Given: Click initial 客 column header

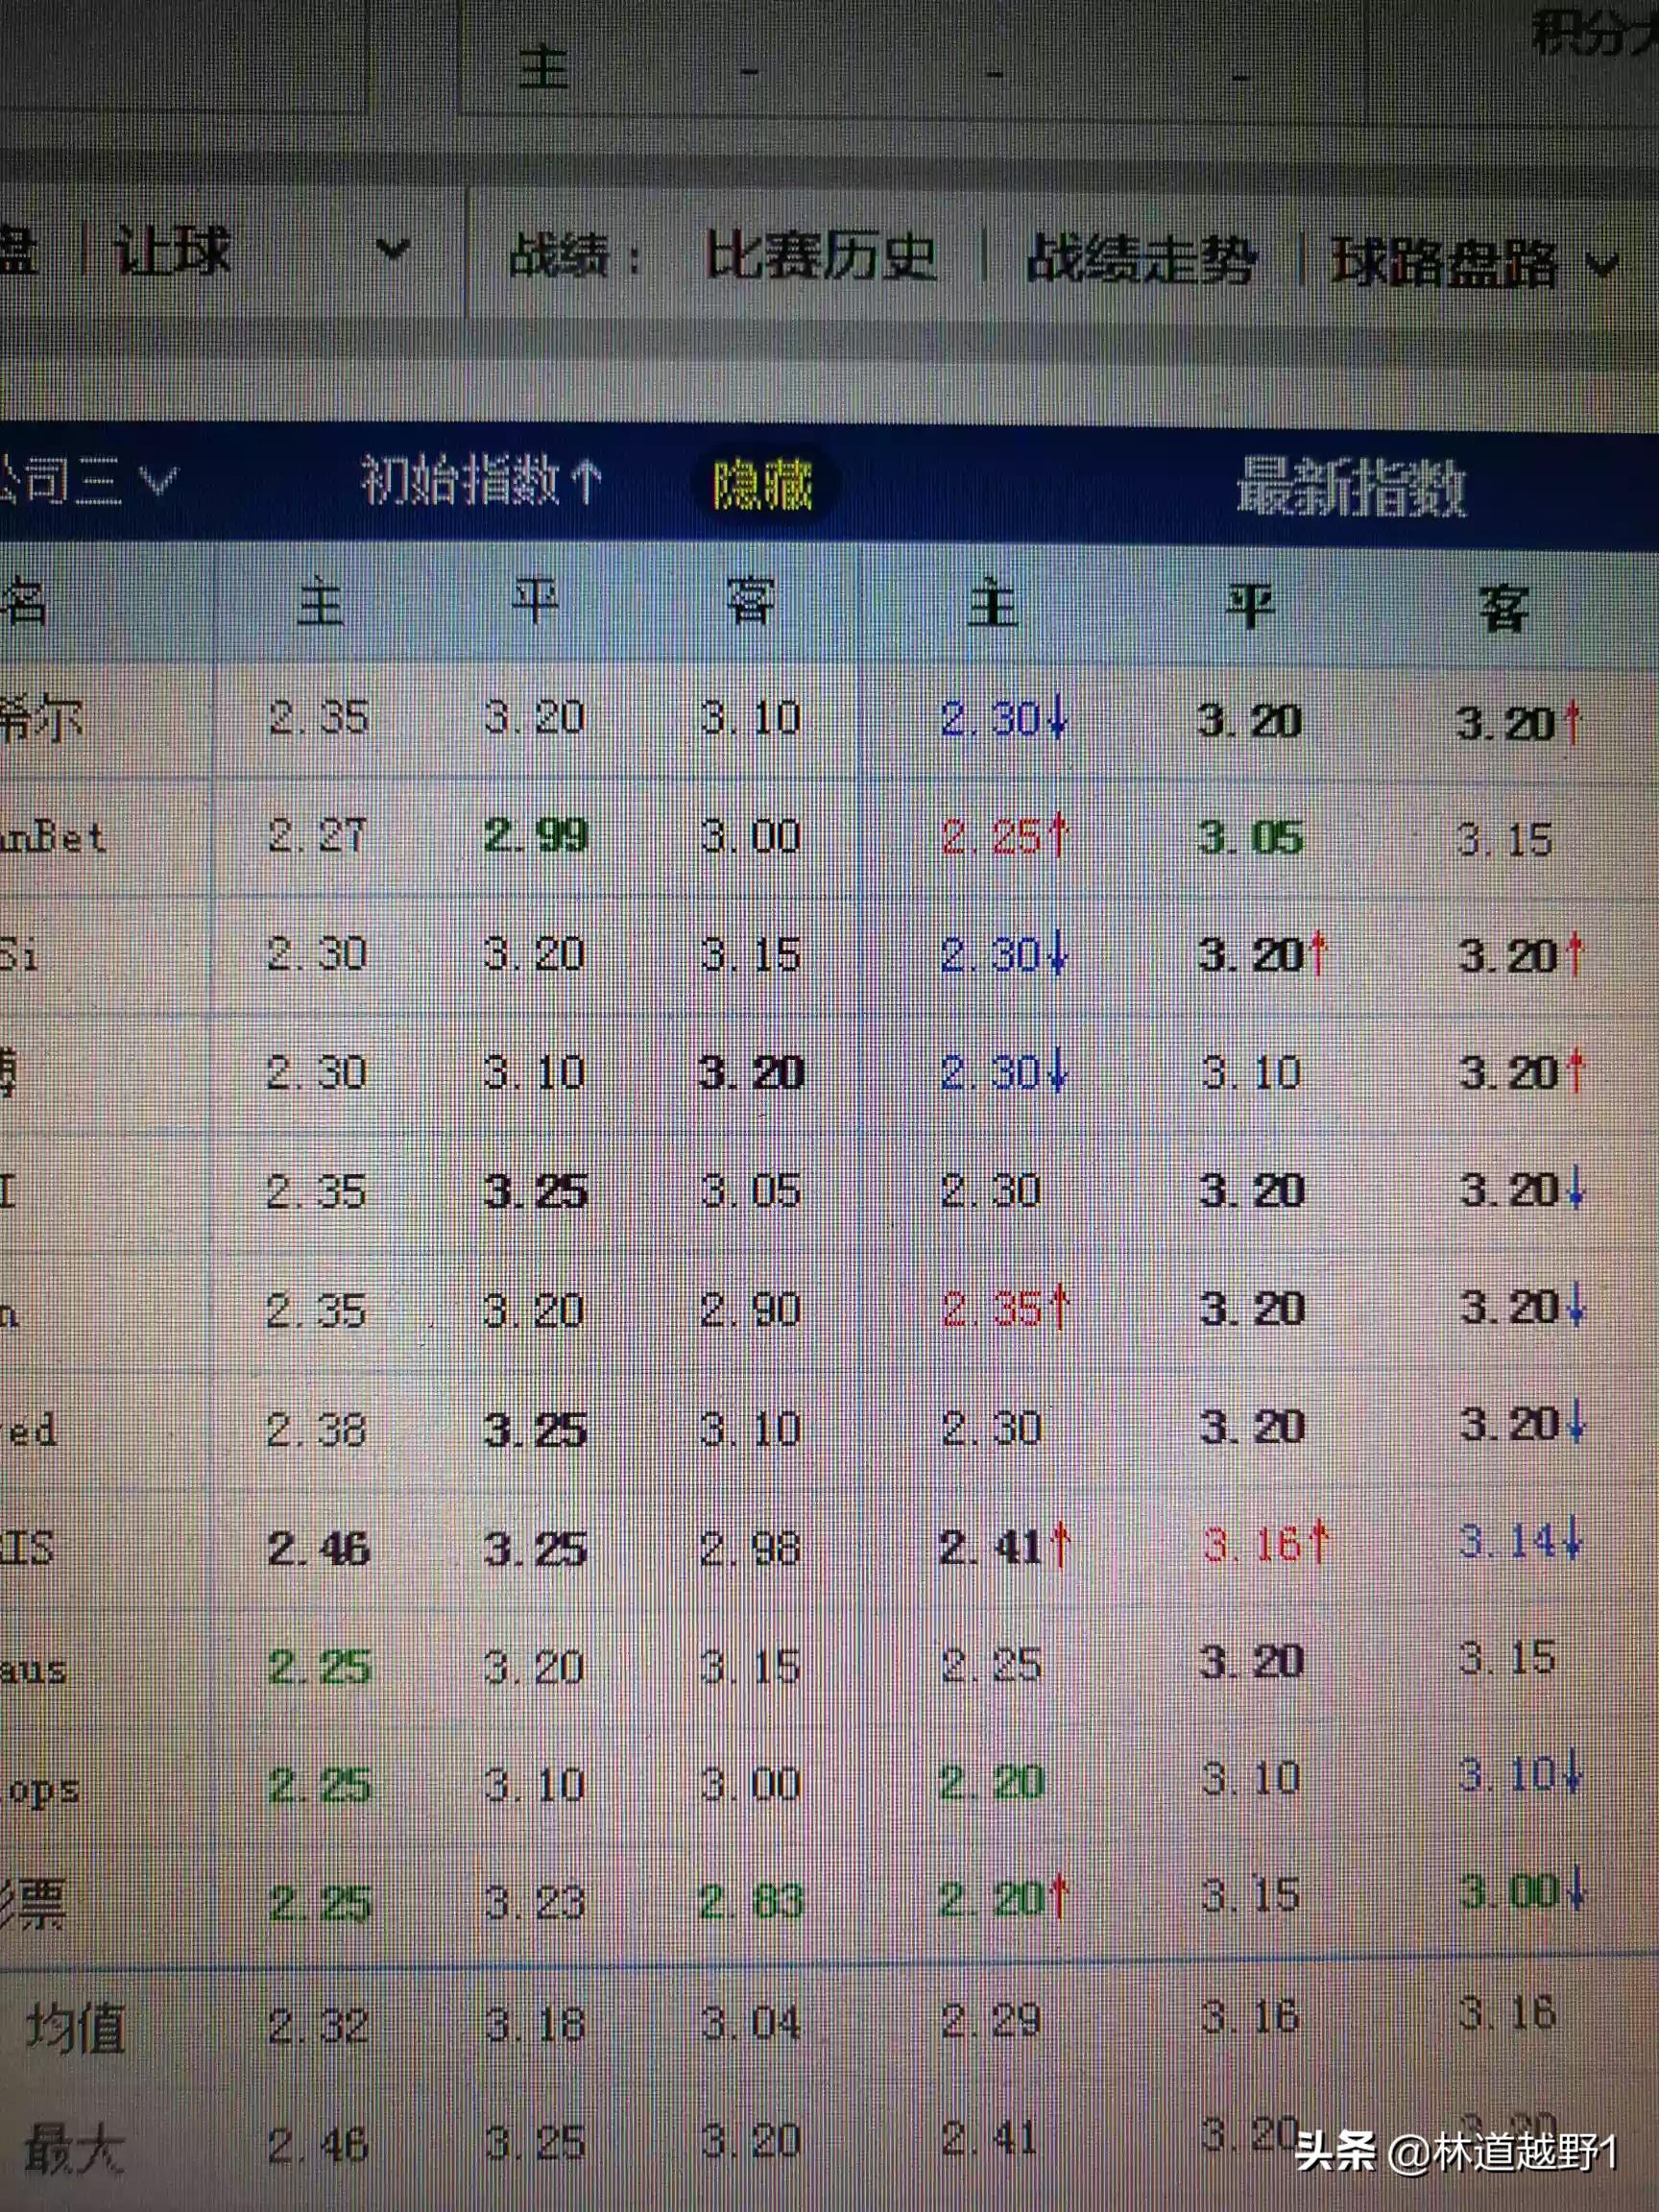Looking at the screenshot, I should point(749,603).
